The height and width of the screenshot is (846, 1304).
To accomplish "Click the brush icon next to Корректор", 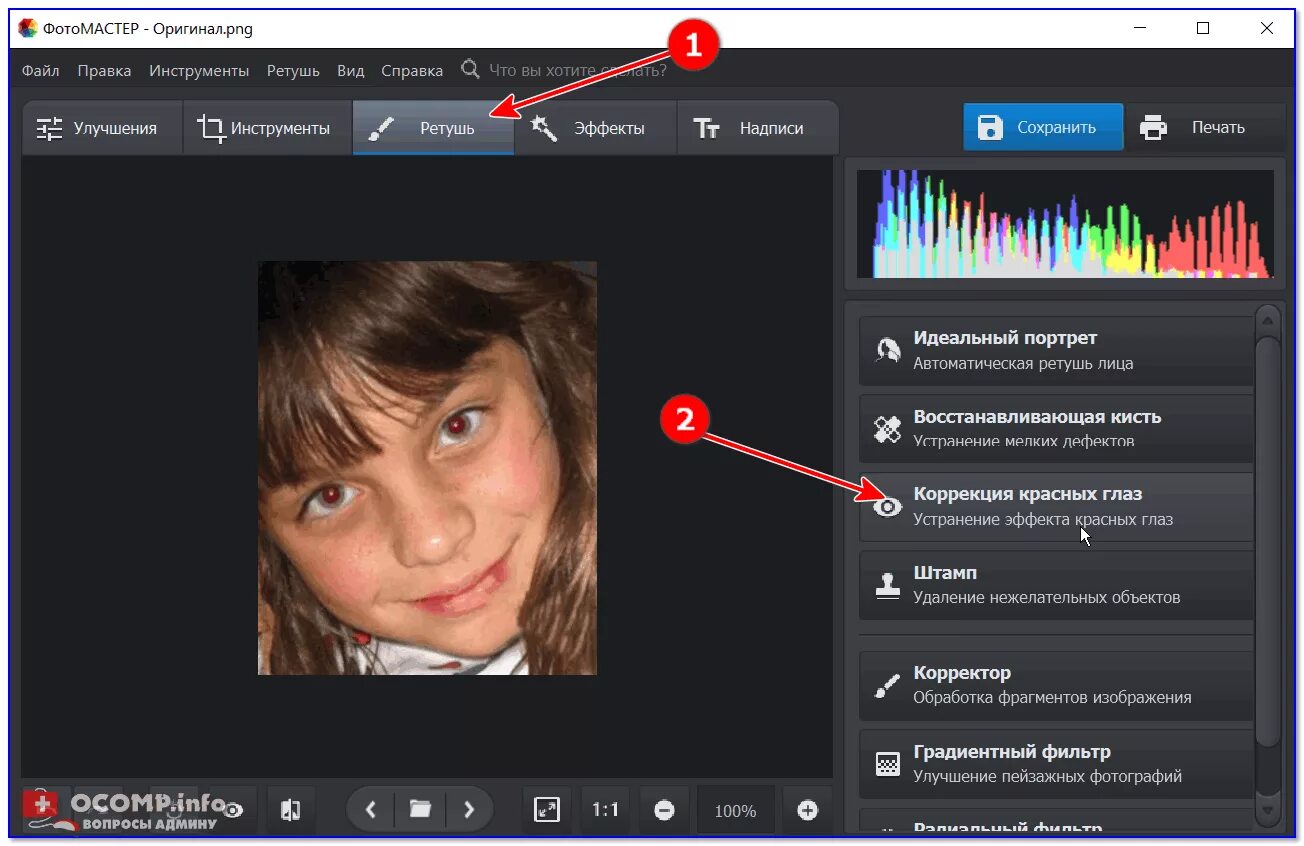I will pos(887,686).
